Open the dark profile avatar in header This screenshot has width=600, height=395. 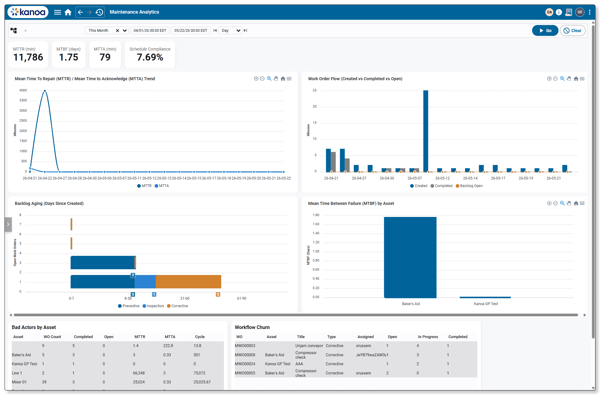coord(580,12)
